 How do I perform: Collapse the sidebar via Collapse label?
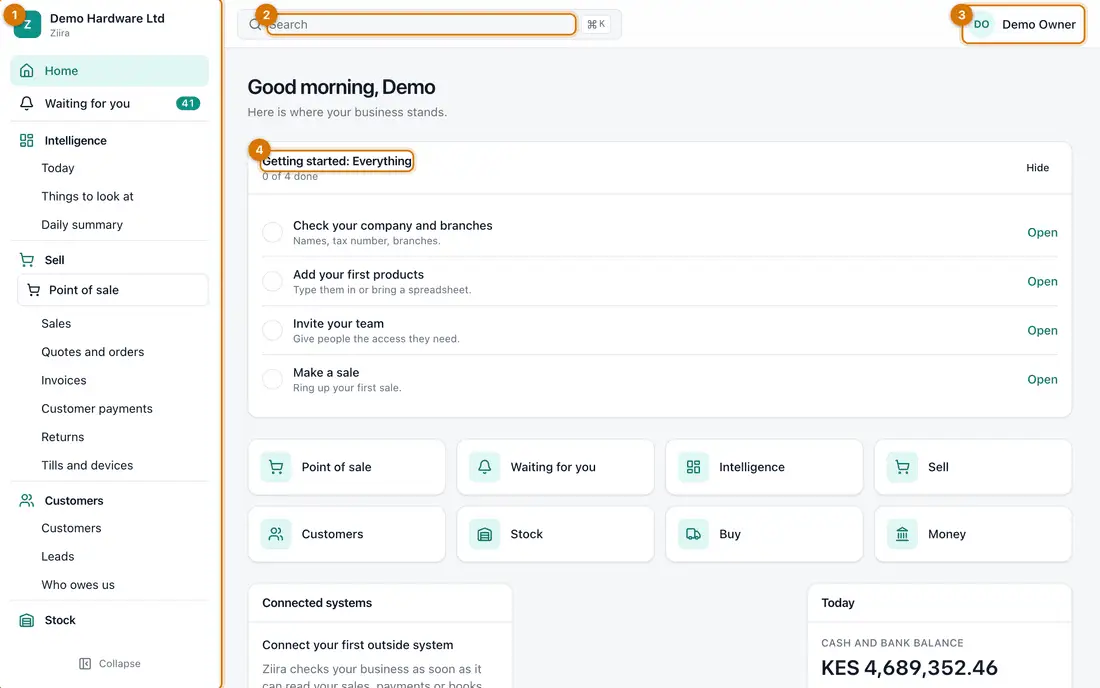click(119, 663)
